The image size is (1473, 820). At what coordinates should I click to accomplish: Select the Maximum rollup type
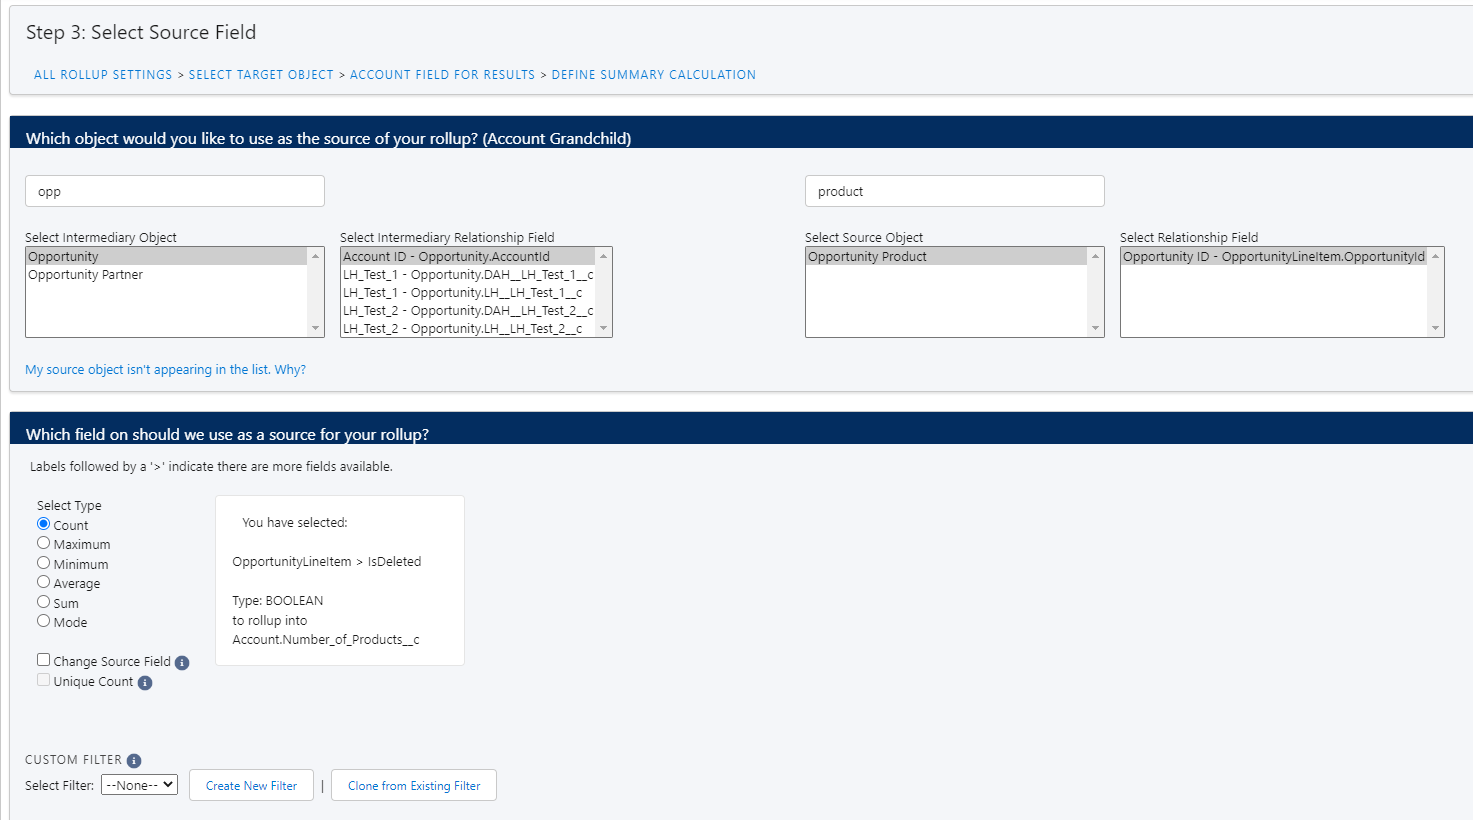(x=43, y=543)
